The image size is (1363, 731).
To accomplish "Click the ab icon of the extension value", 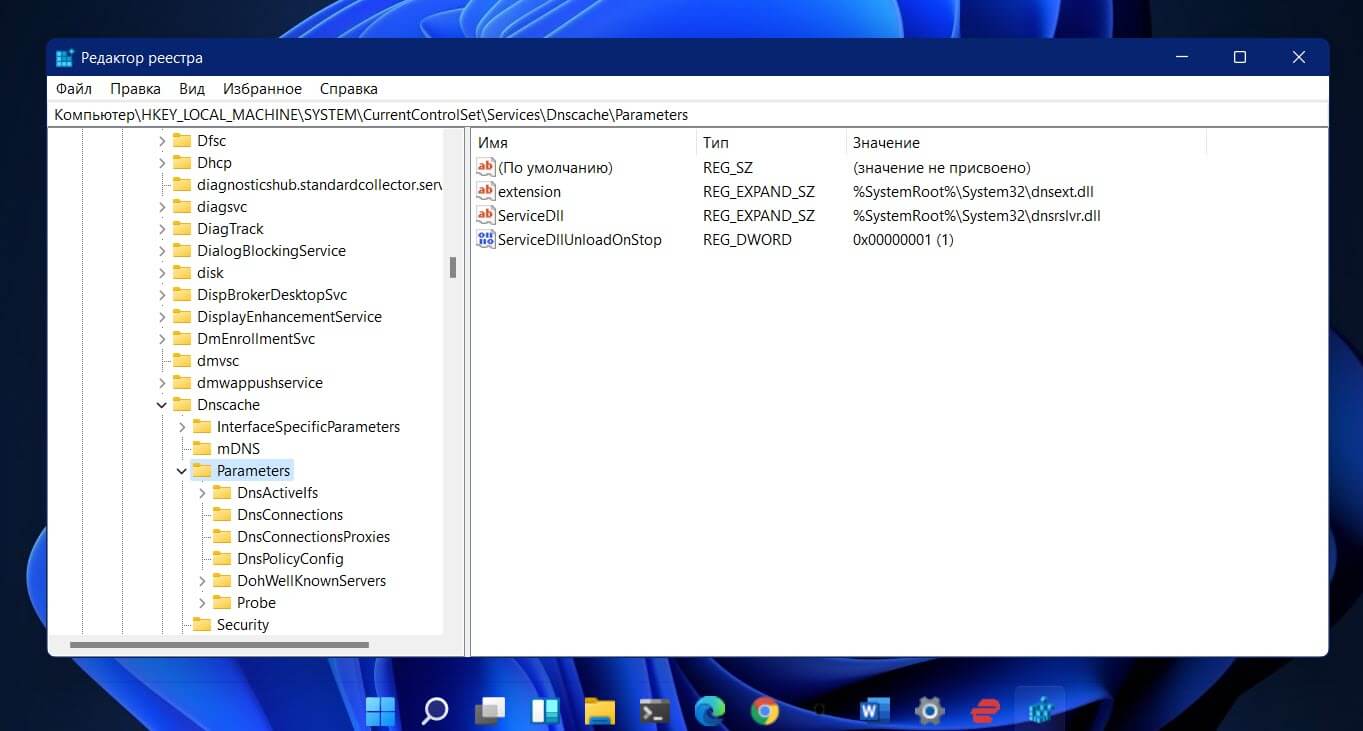I will (x=486, y=191).
